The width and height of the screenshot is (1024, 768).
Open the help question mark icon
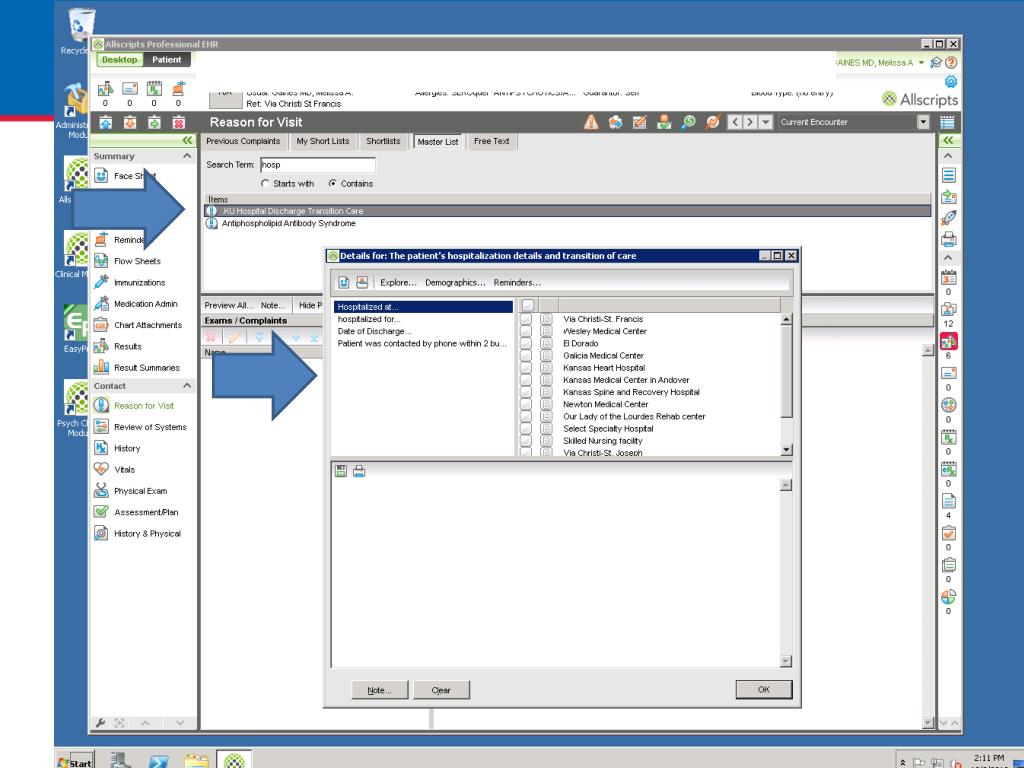point(951,63)
